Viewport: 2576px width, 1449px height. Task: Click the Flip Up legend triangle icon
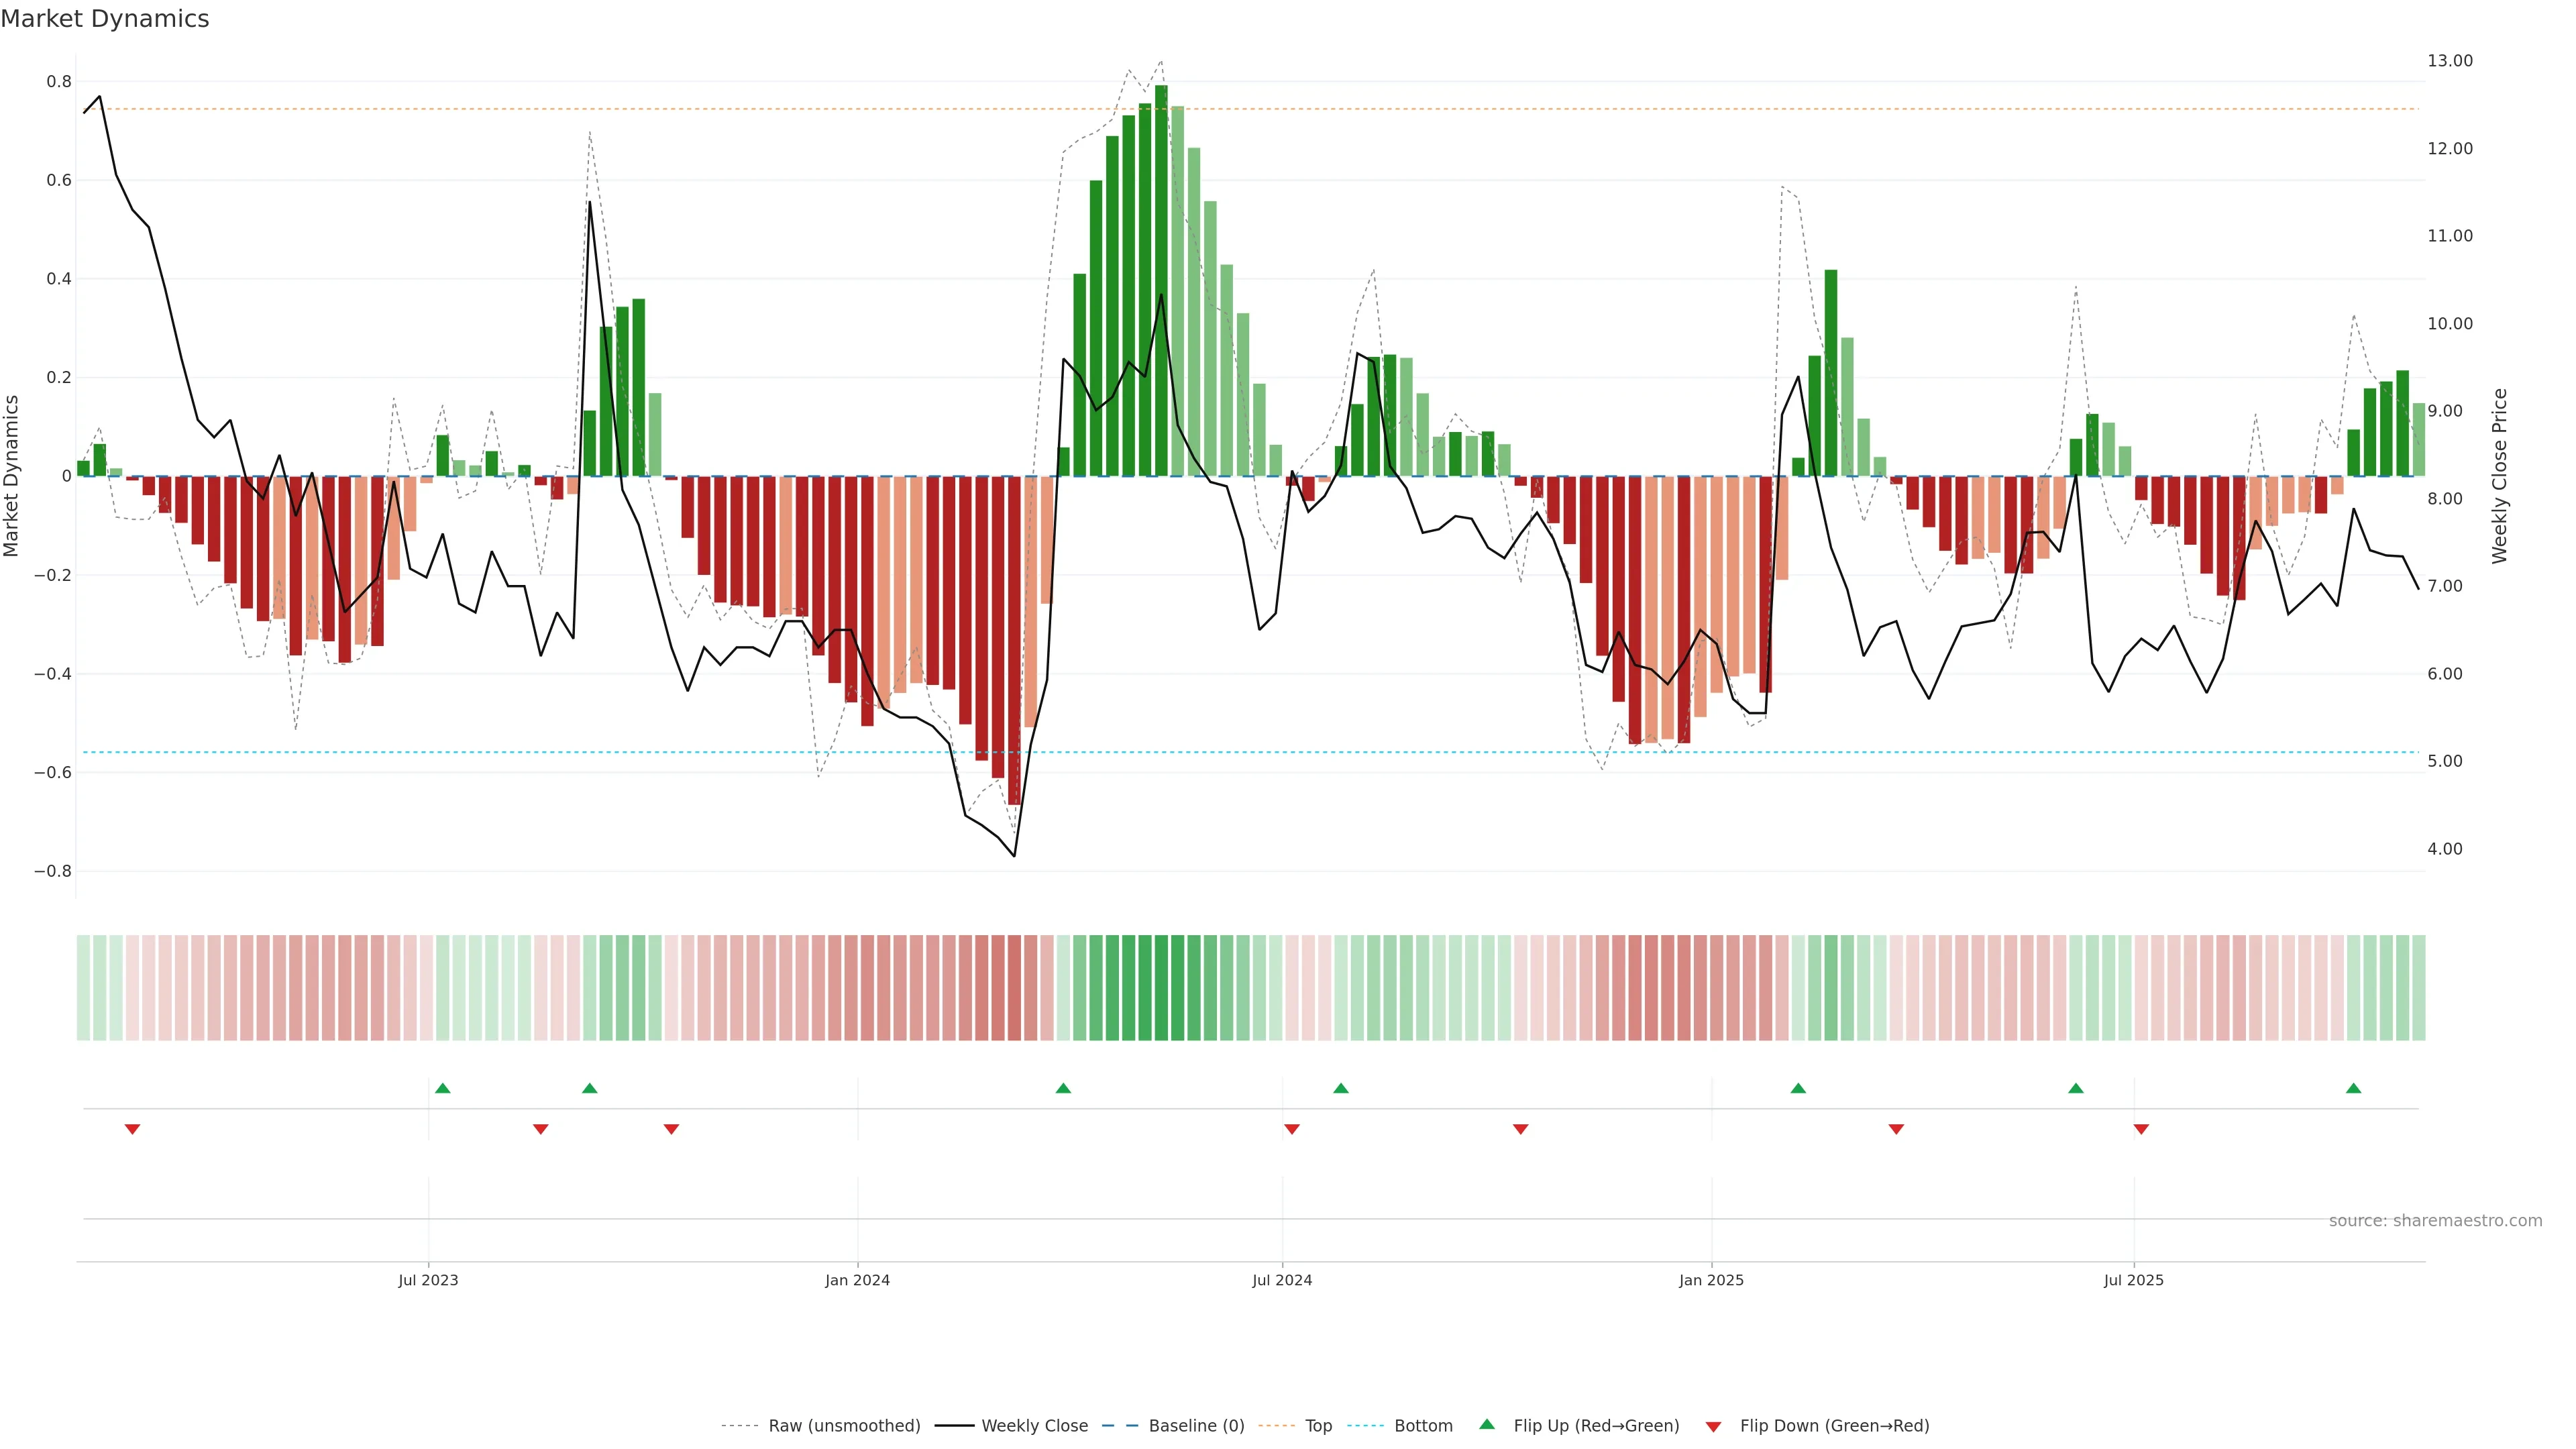click(x=1487, y=1424)
